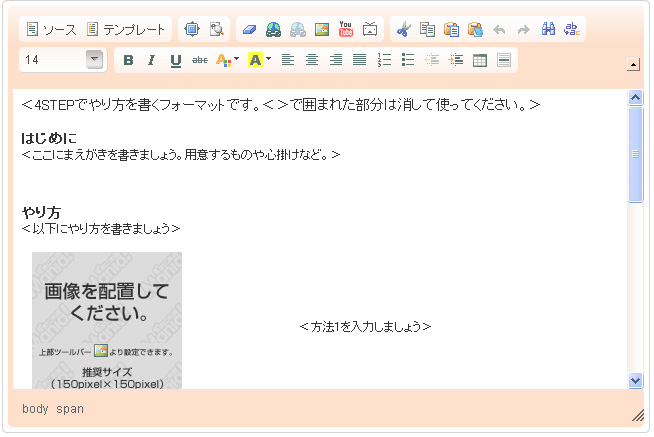Screen dimensions: 654x437
Task: Toggle underline formatting
Action: [176, 60]
